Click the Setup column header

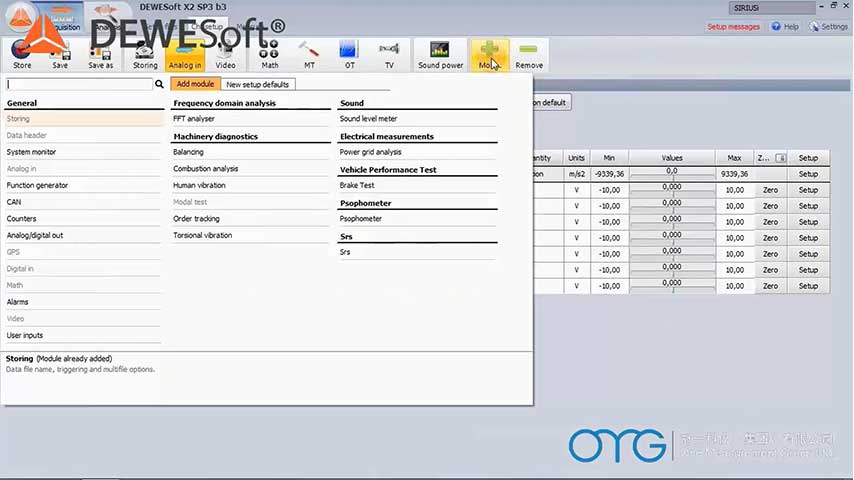808,158
